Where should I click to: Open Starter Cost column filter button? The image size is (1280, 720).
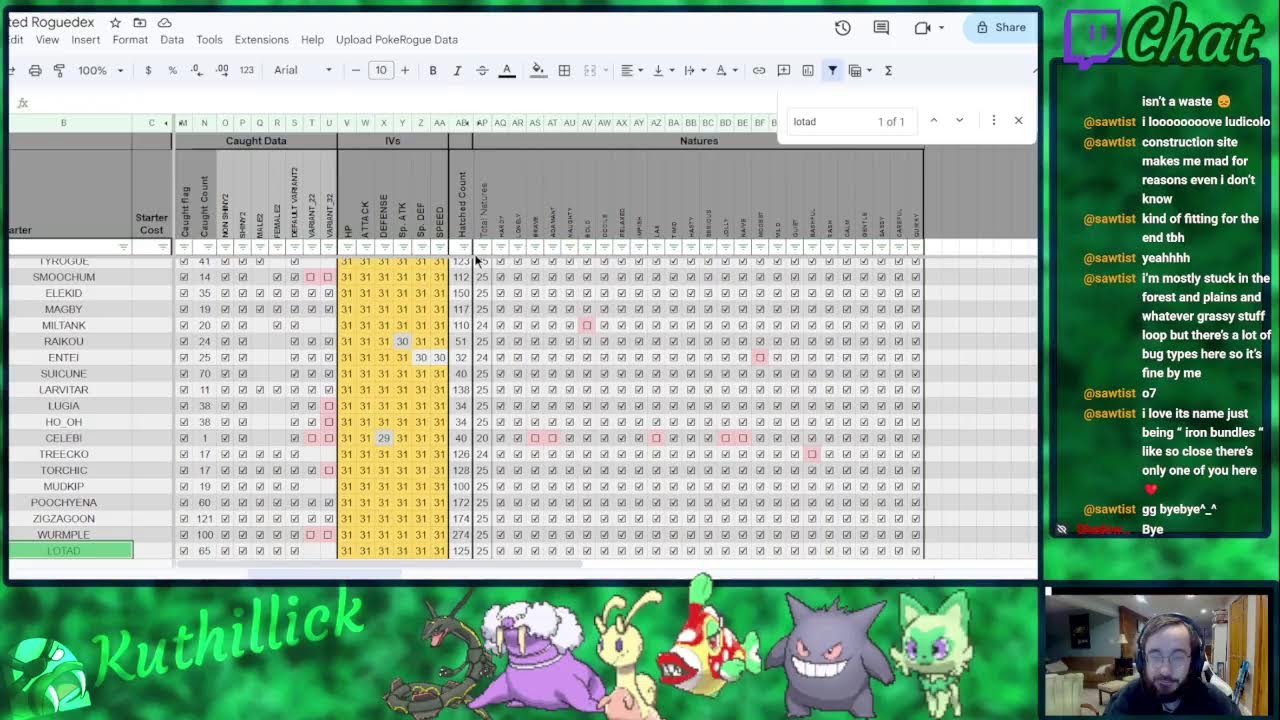pyautogui.click(x=163, y=247)
